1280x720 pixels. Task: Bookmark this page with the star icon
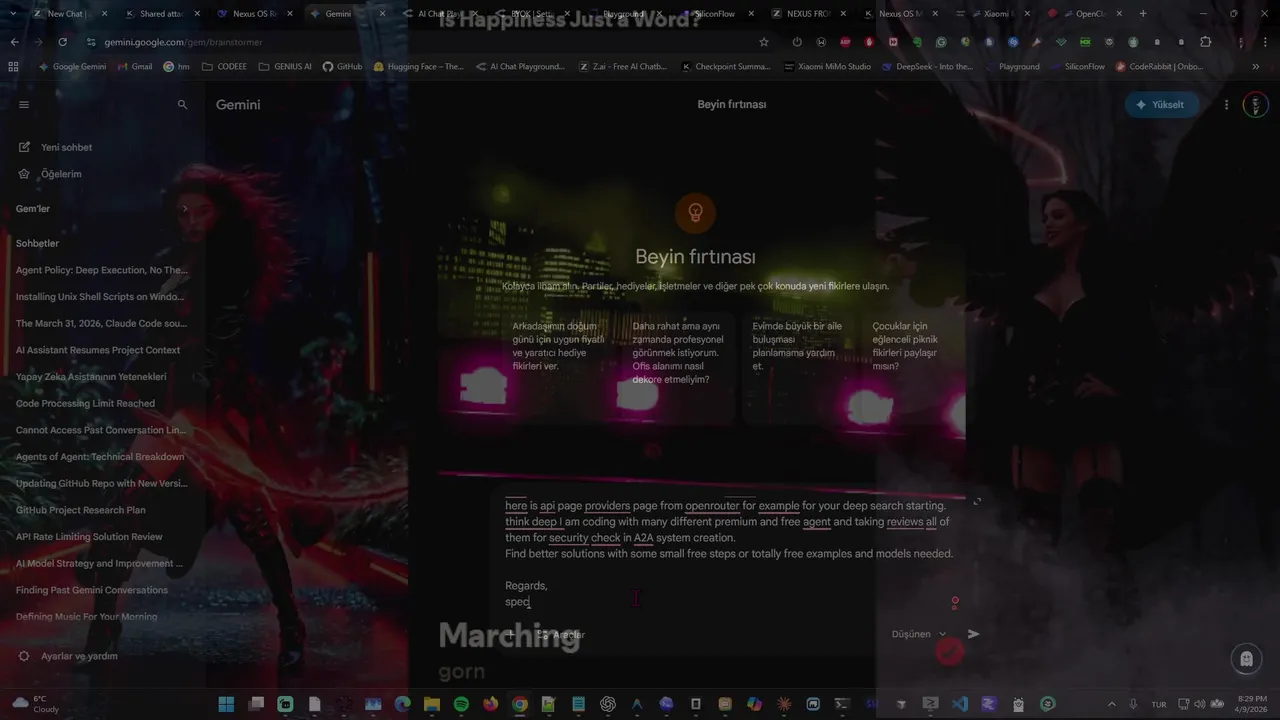click(764, 42)
